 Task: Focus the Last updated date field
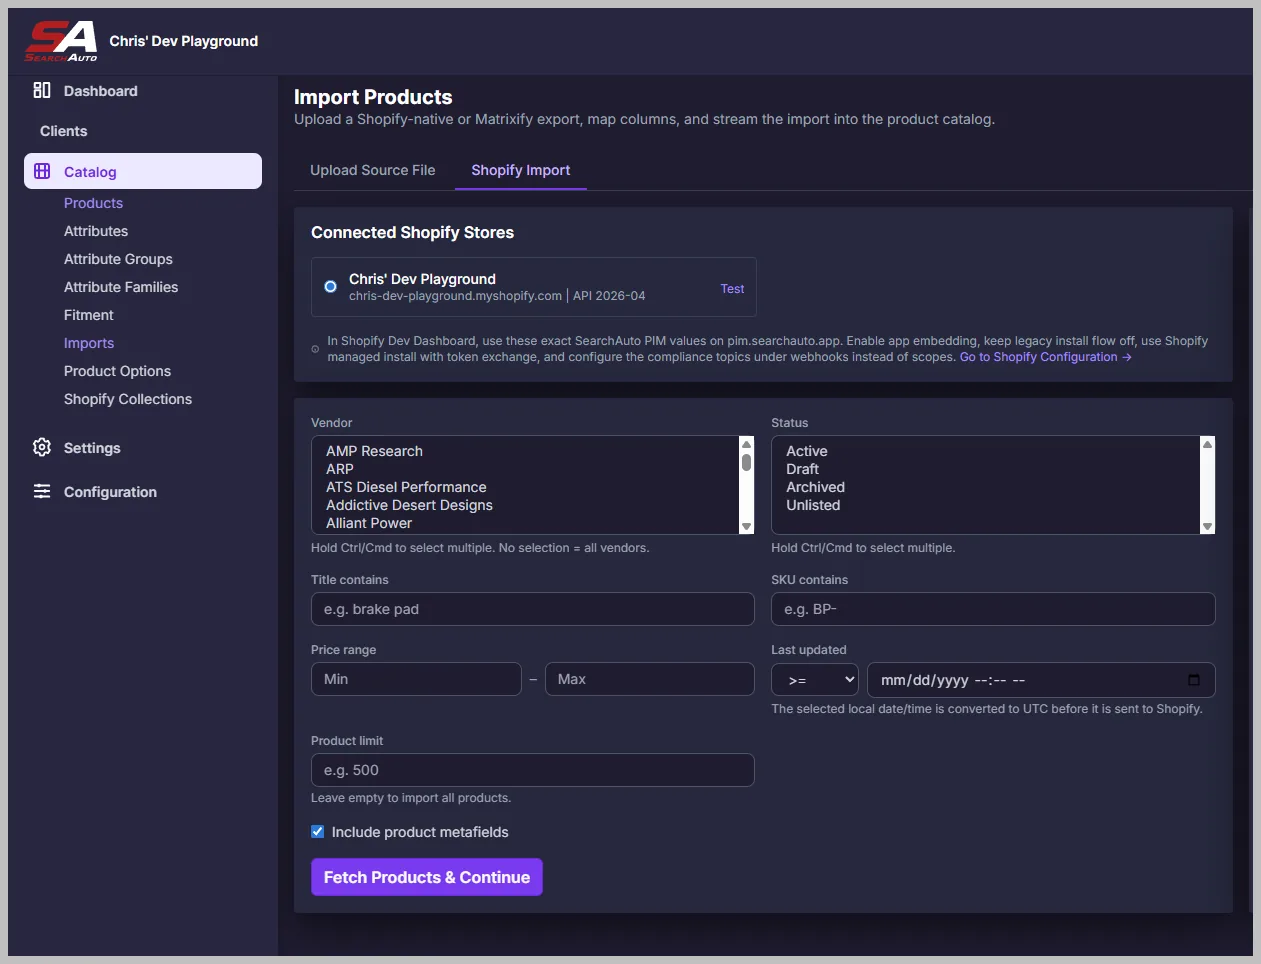pos(1041,680)
